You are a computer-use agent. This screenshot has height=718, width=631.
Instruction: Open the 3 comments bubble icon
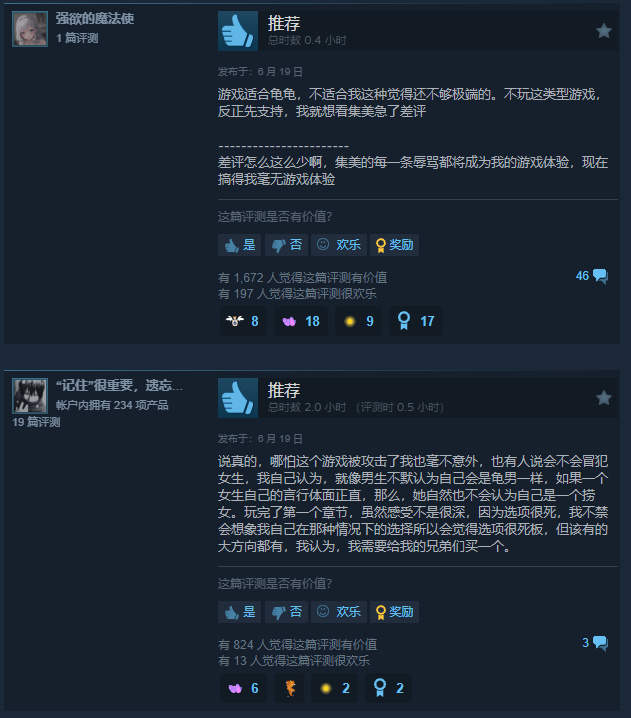(x=600, y=643)
